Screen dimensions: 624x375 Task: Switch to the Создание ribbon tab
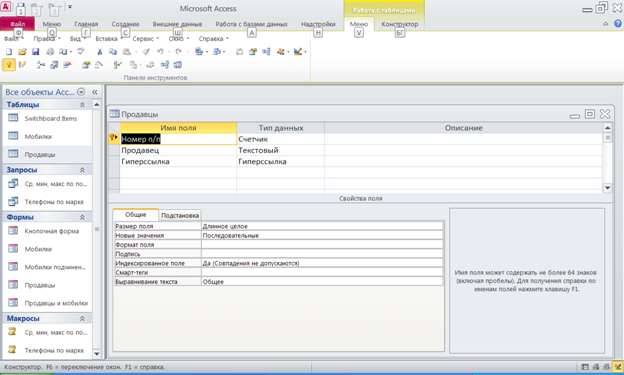(125, 24)
